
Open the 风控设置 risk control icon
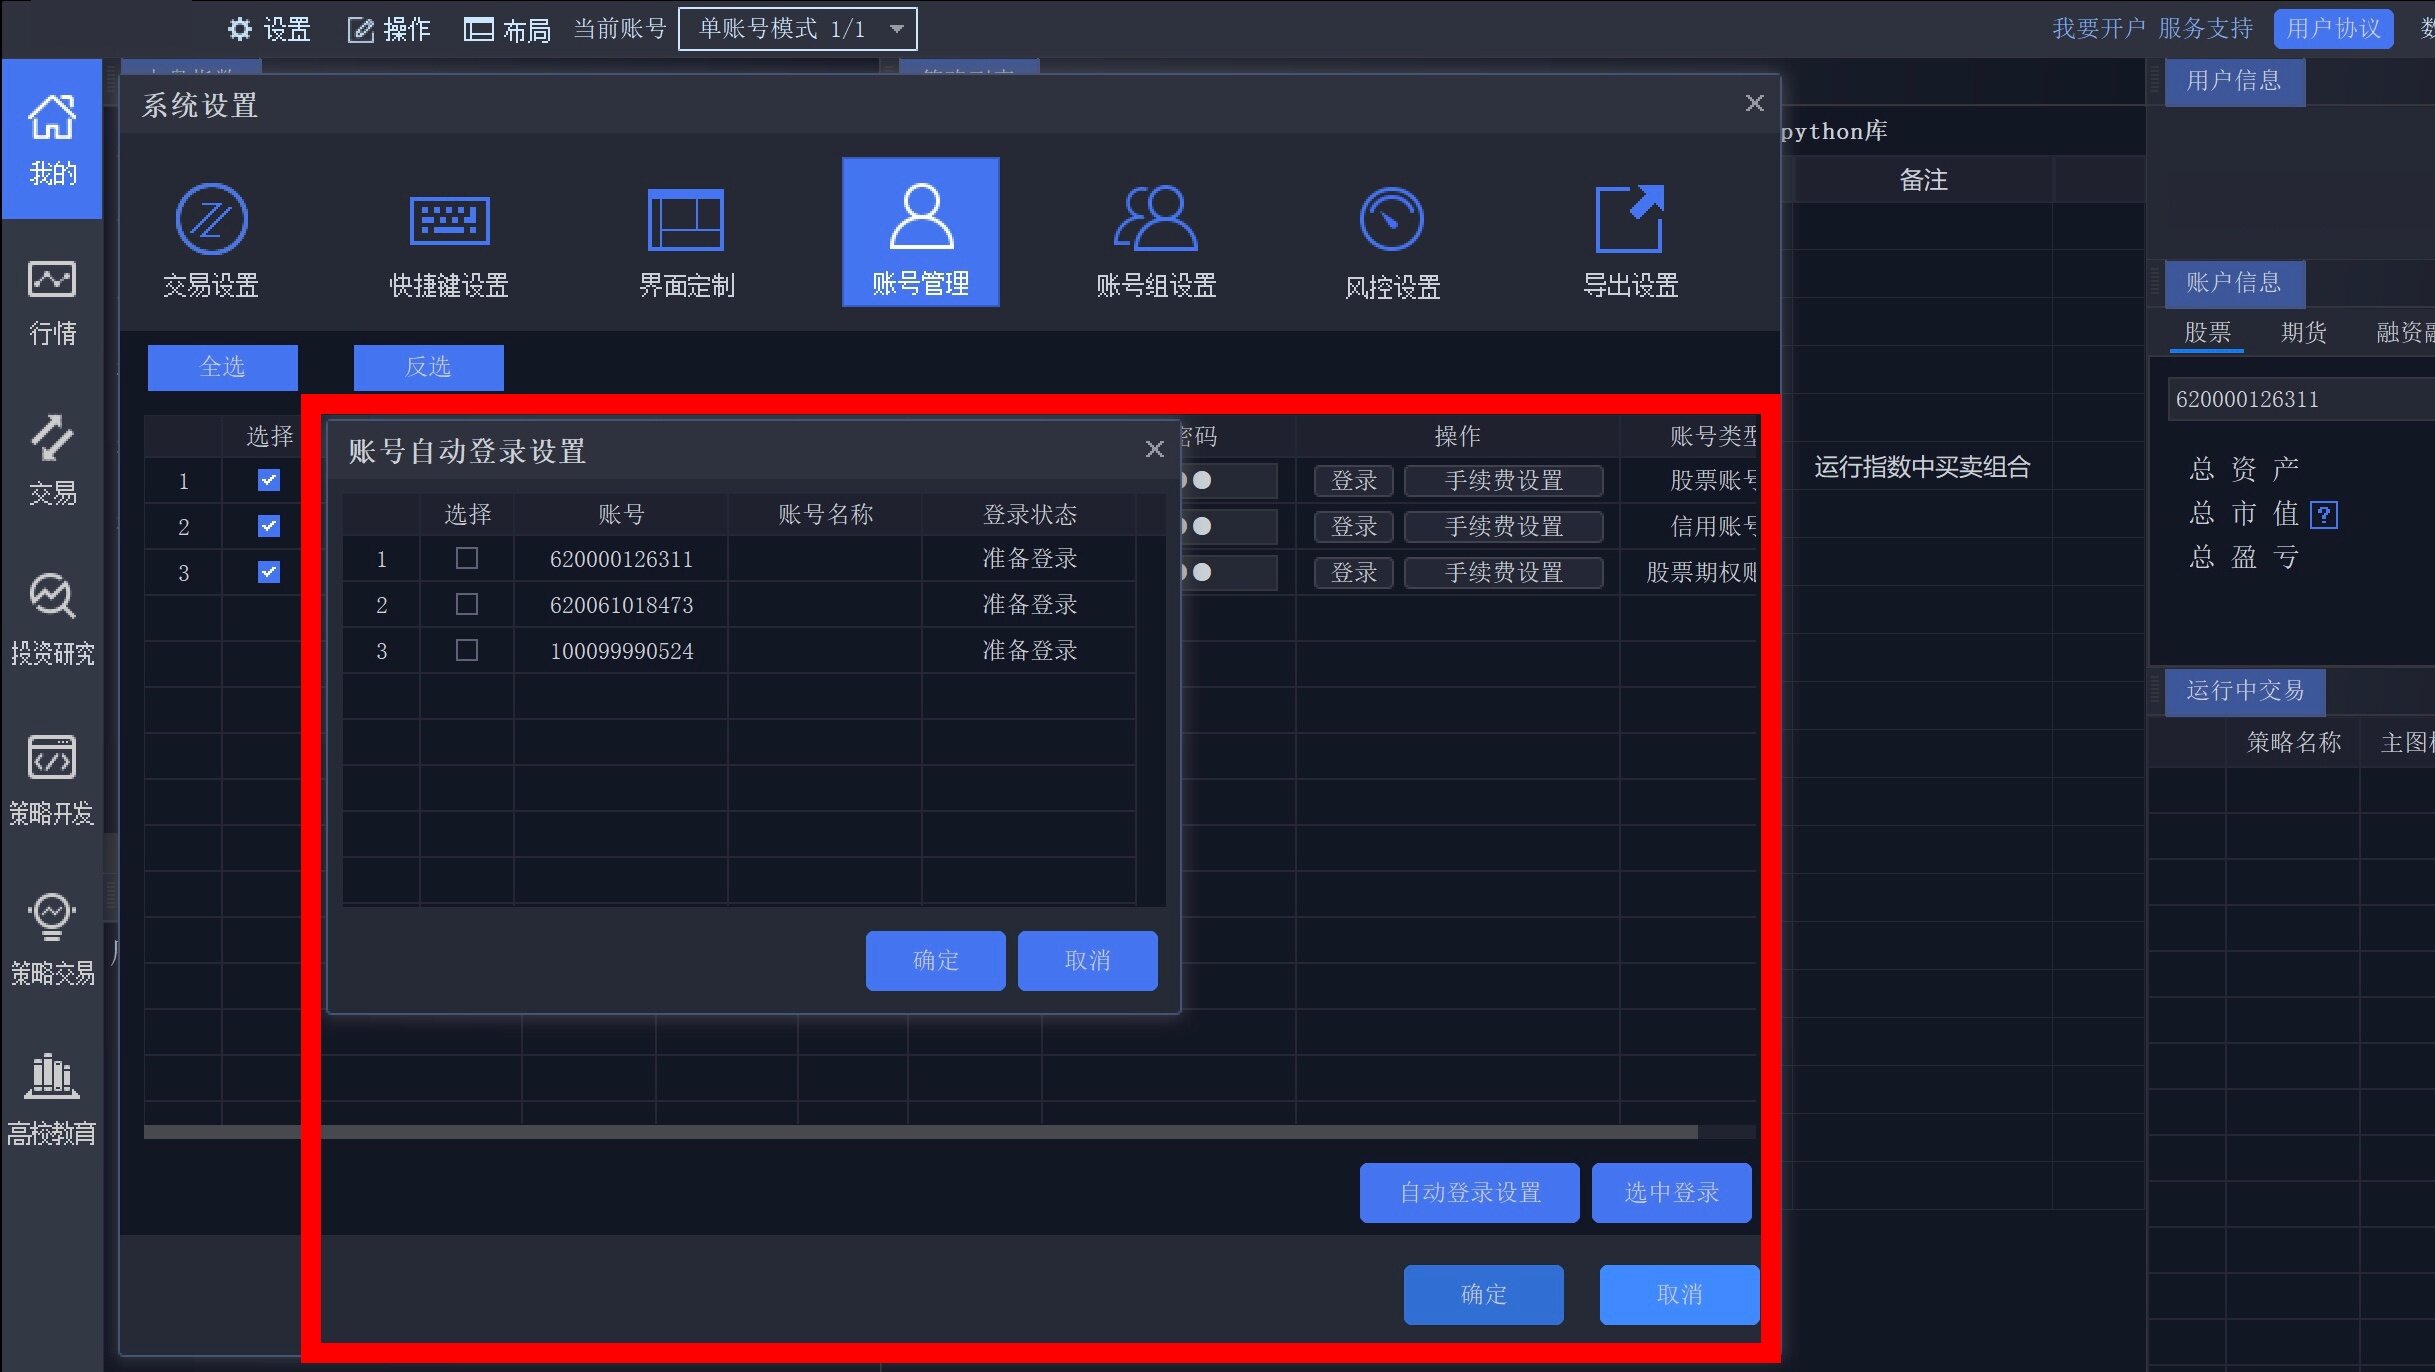(1392, 235)
